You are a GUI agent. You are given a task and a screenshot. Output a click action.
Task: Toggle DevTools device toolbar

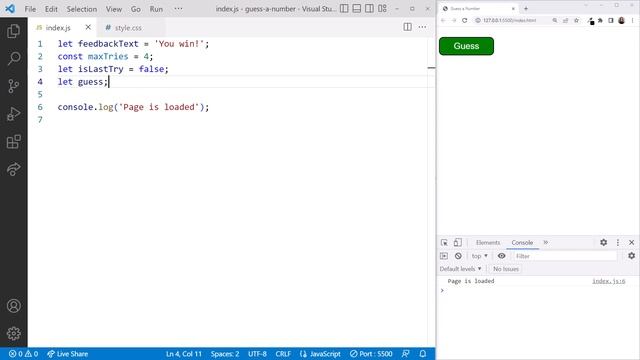(x=458, y=242)
